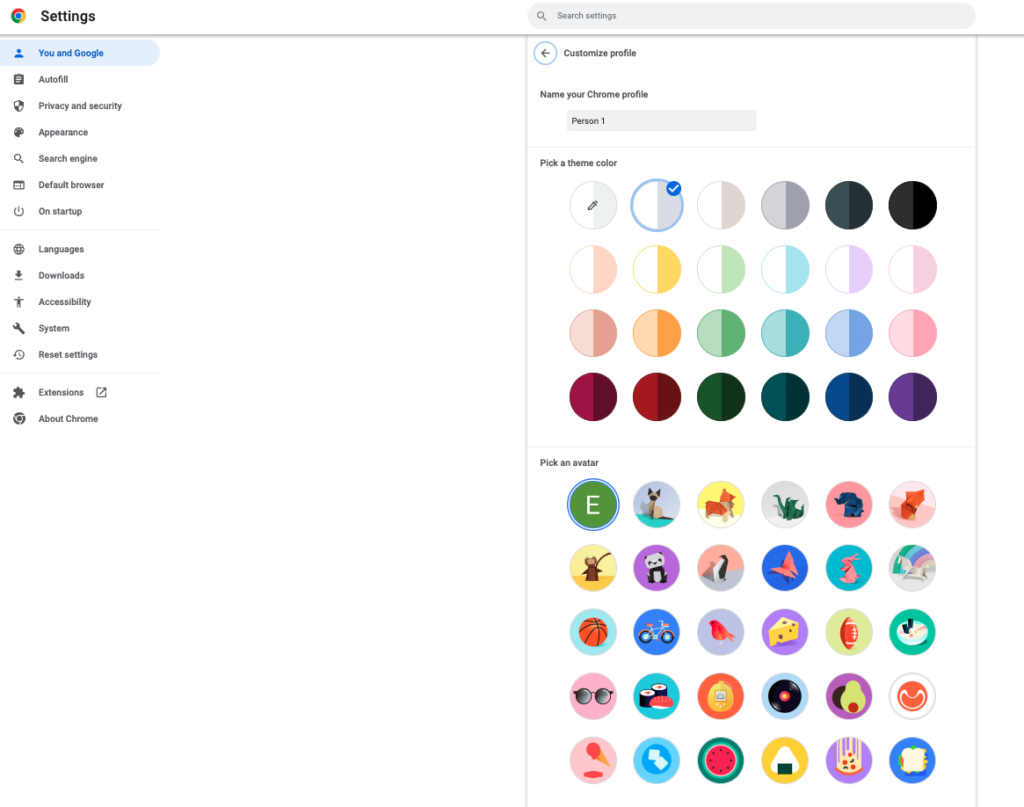Edit the Chrome profile name field

click(x=661, y=121)
